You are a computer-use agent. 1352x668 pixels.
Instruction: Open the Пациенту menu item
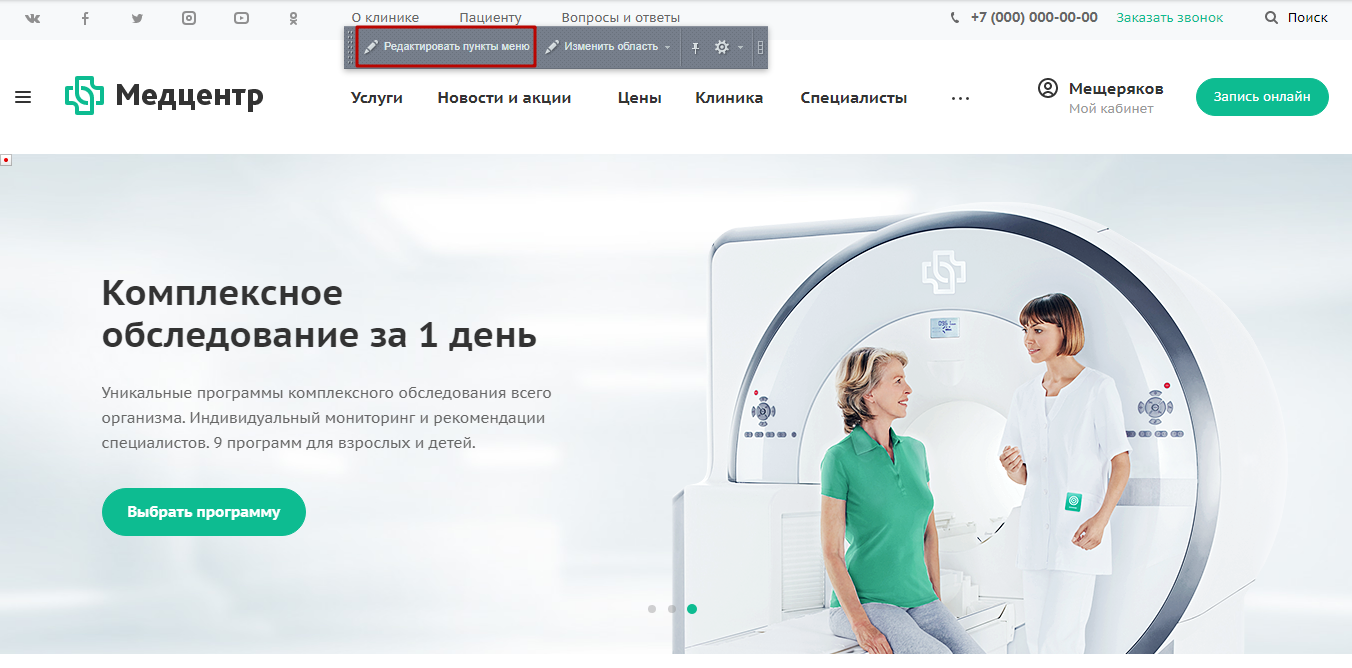pyautogui.click(x=491, y=18)
